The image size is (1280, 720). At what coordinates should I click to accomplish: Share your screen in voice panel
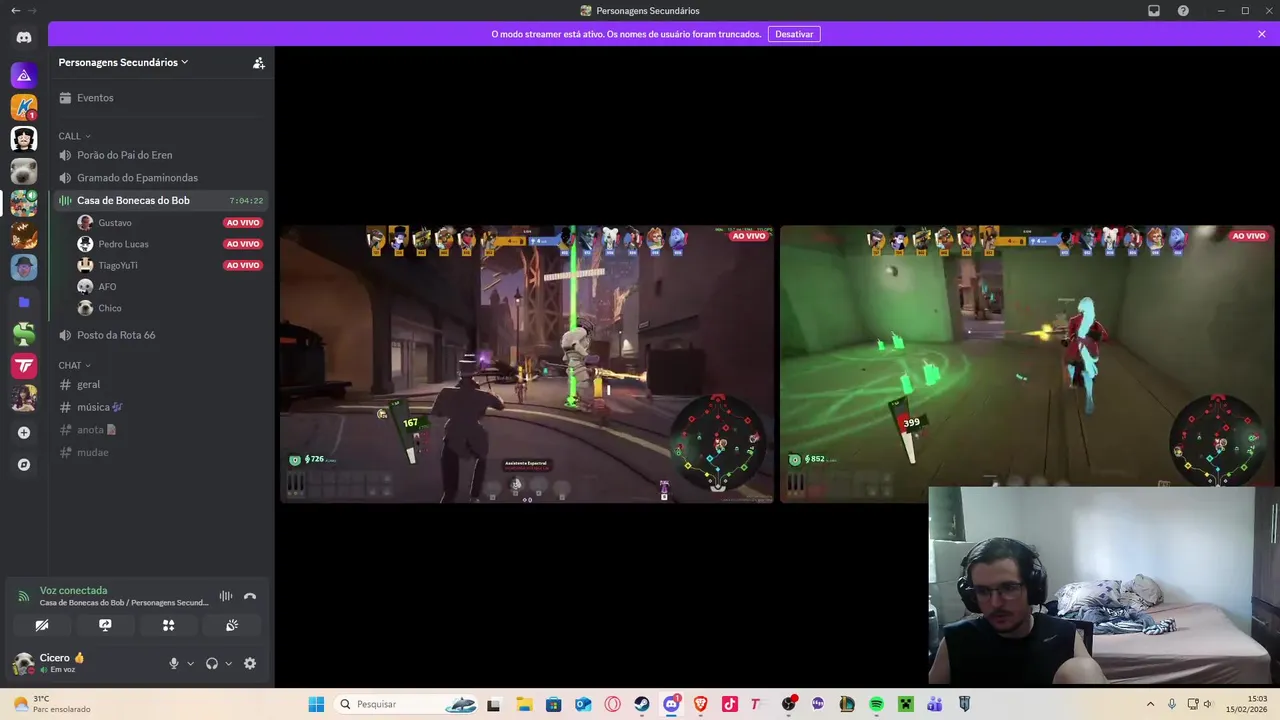tap(105, 625)
